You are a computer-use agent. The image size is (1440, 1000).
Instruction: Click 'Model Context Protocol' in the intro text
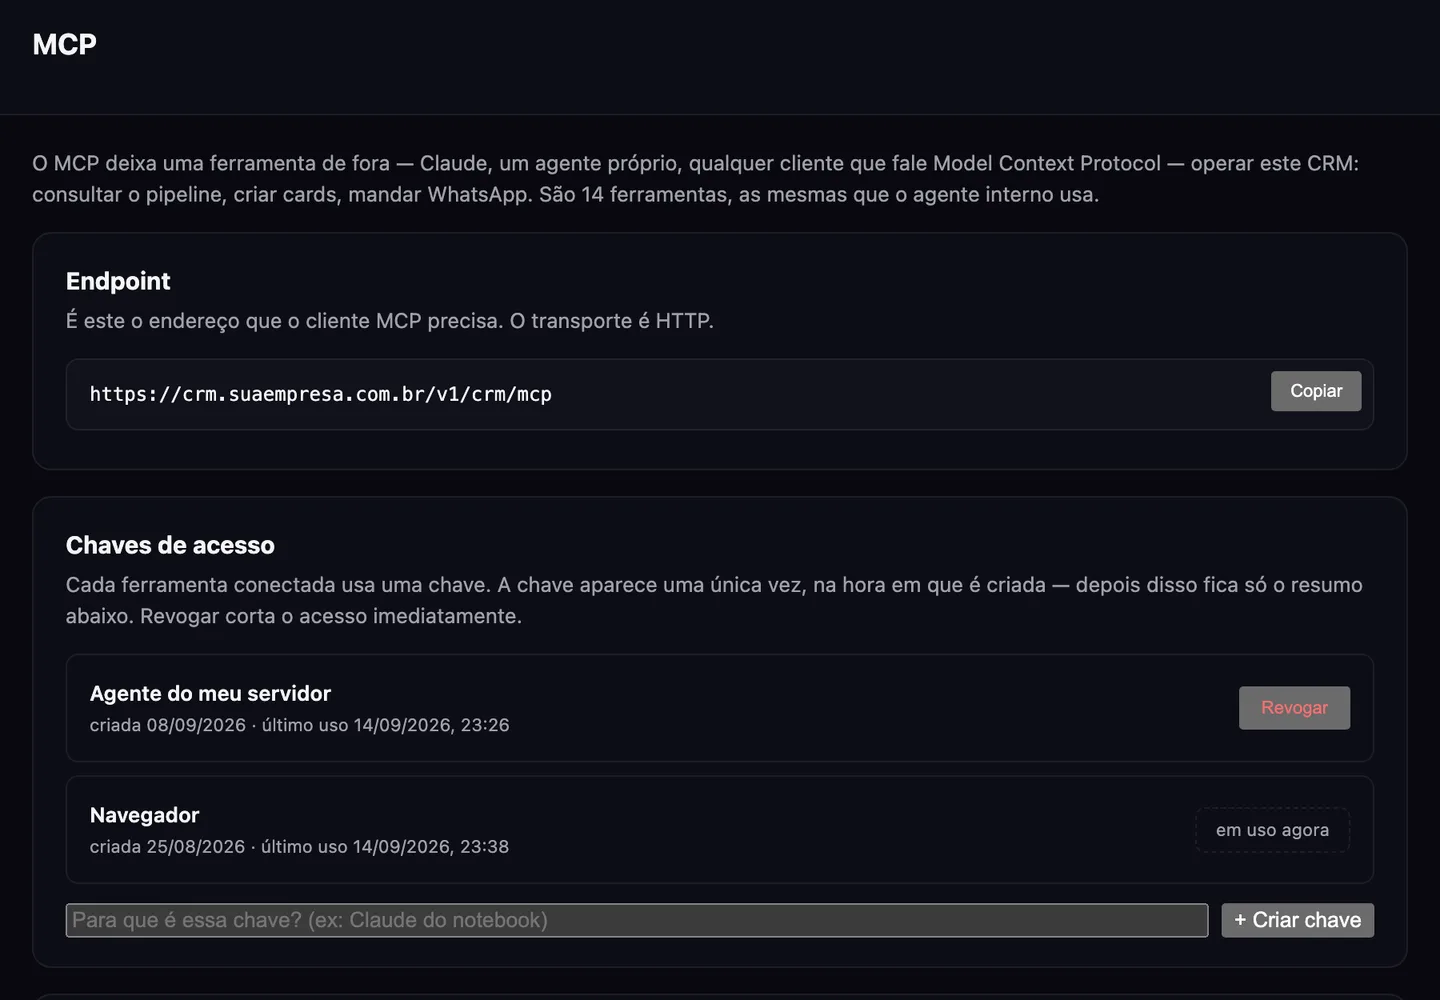point(1047,163)
